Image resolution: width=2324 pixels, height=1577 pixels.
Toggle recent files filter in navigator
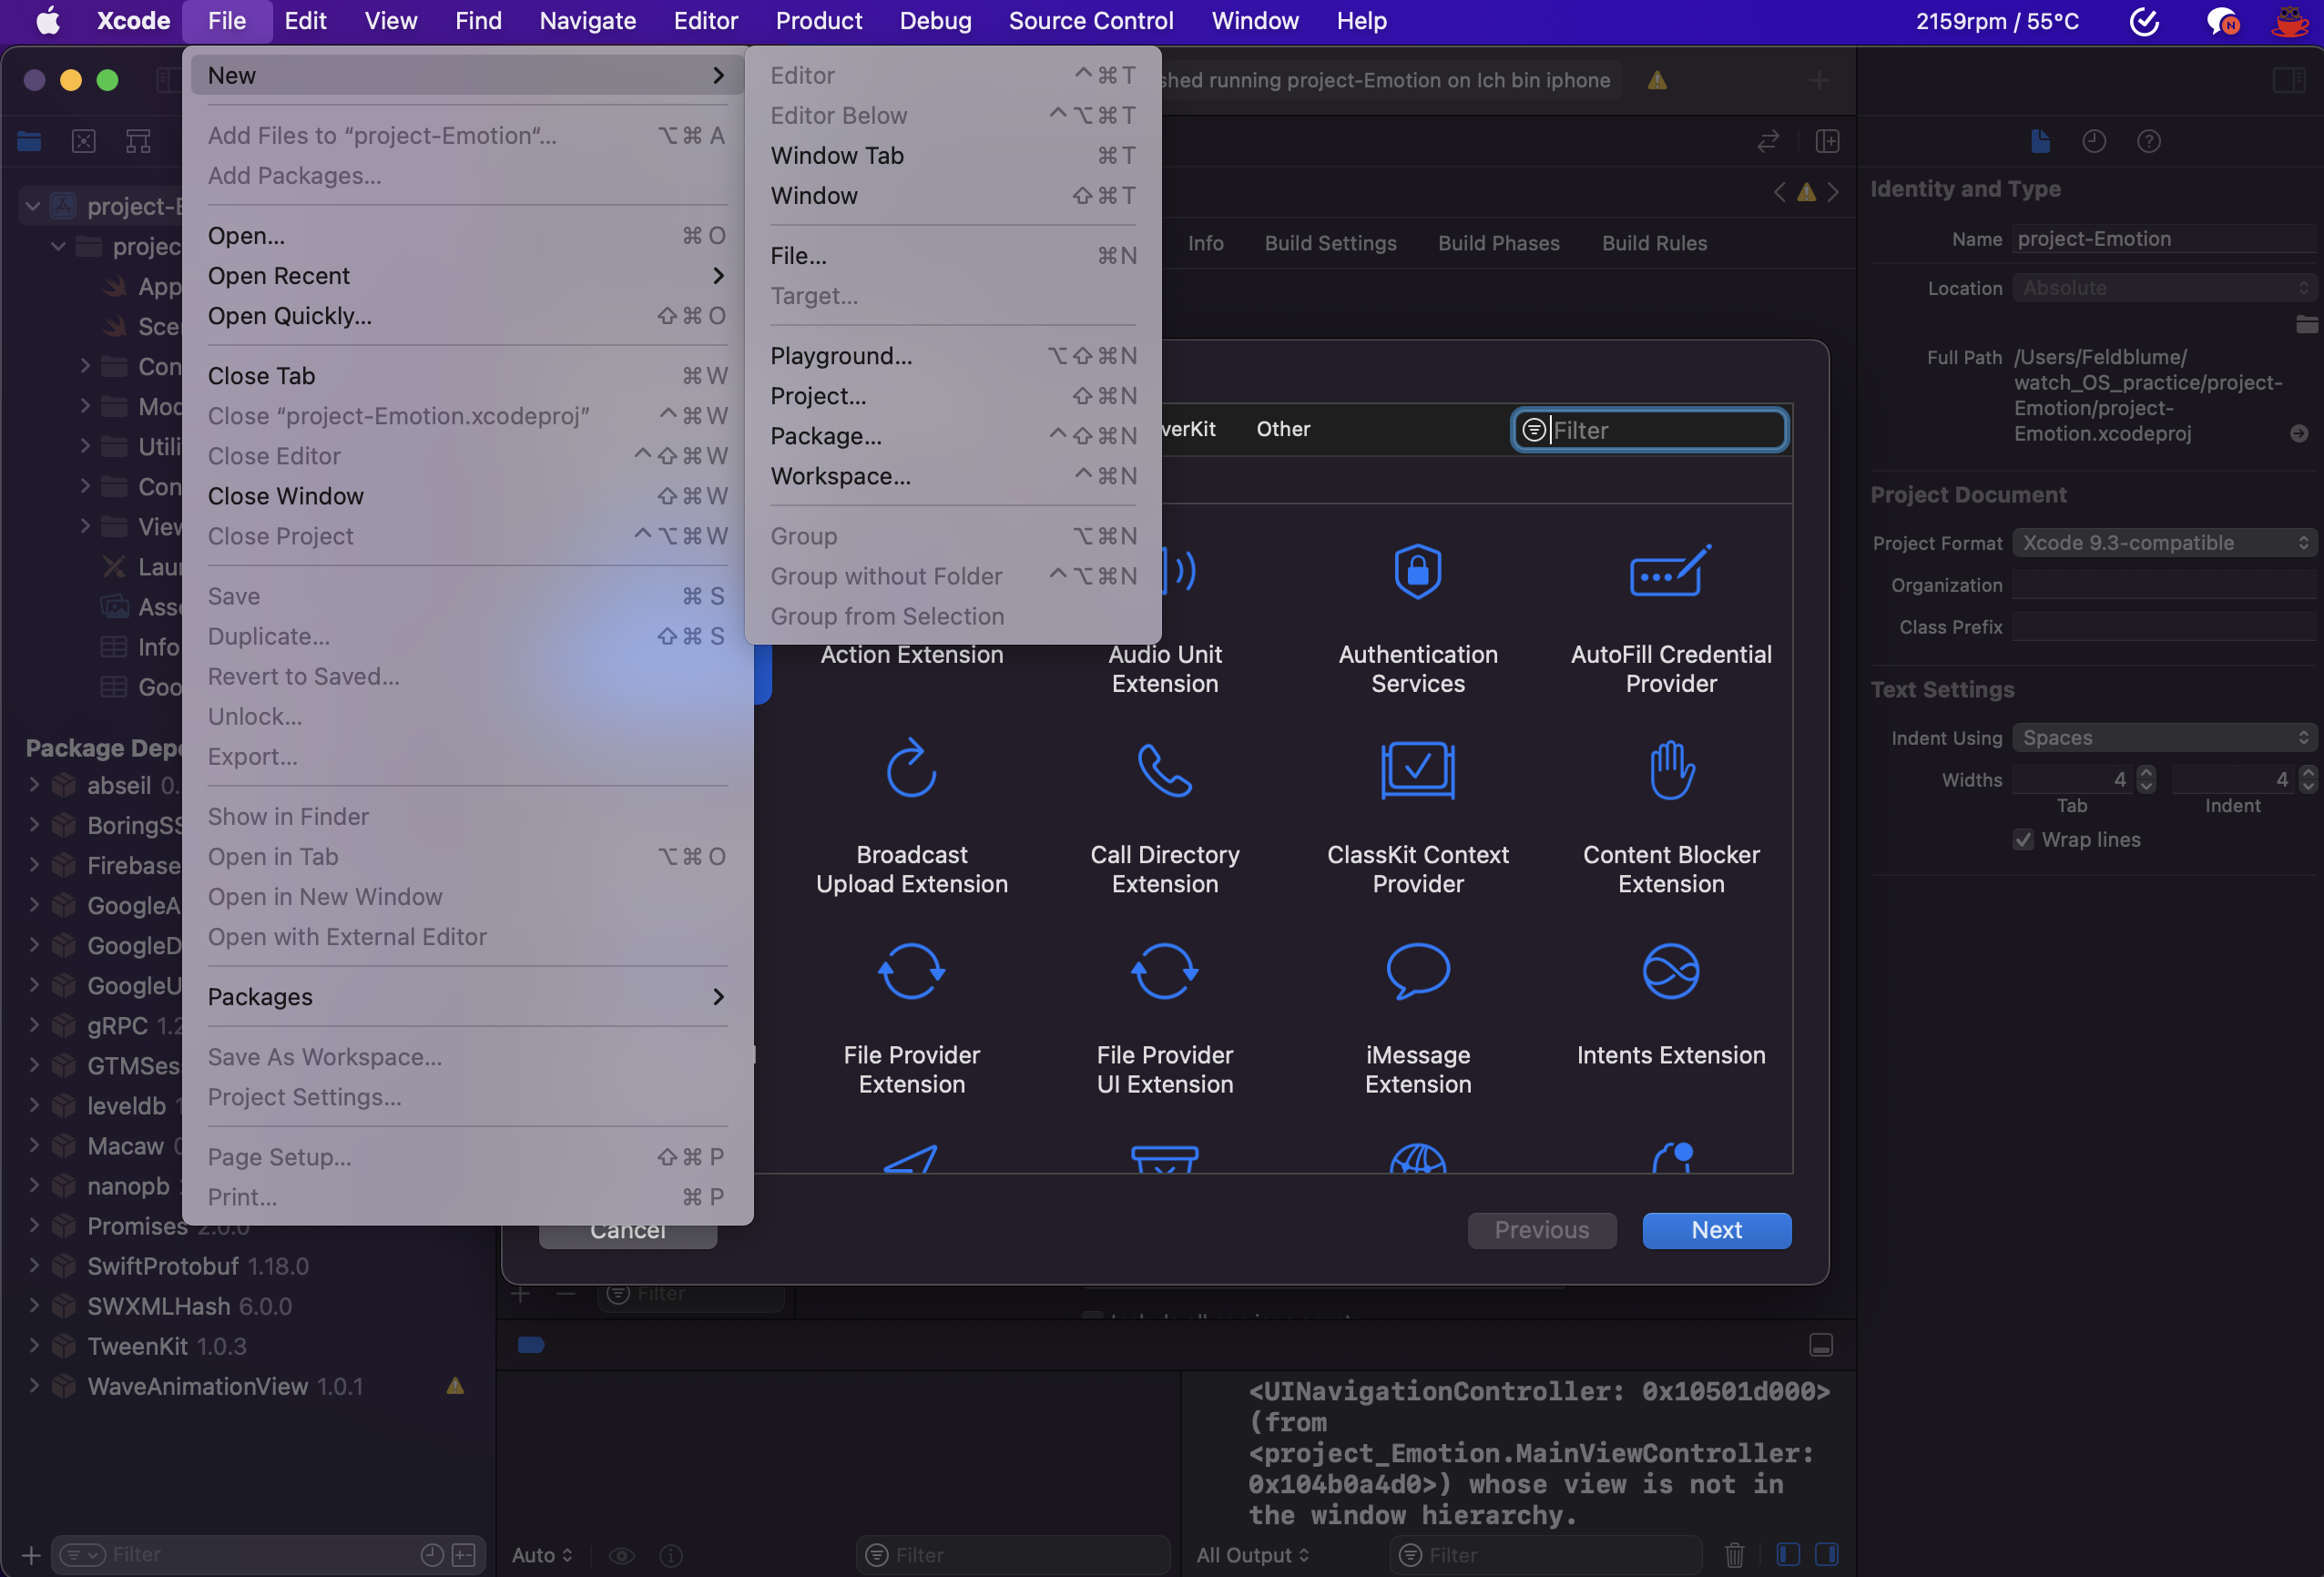point(432,1554)
